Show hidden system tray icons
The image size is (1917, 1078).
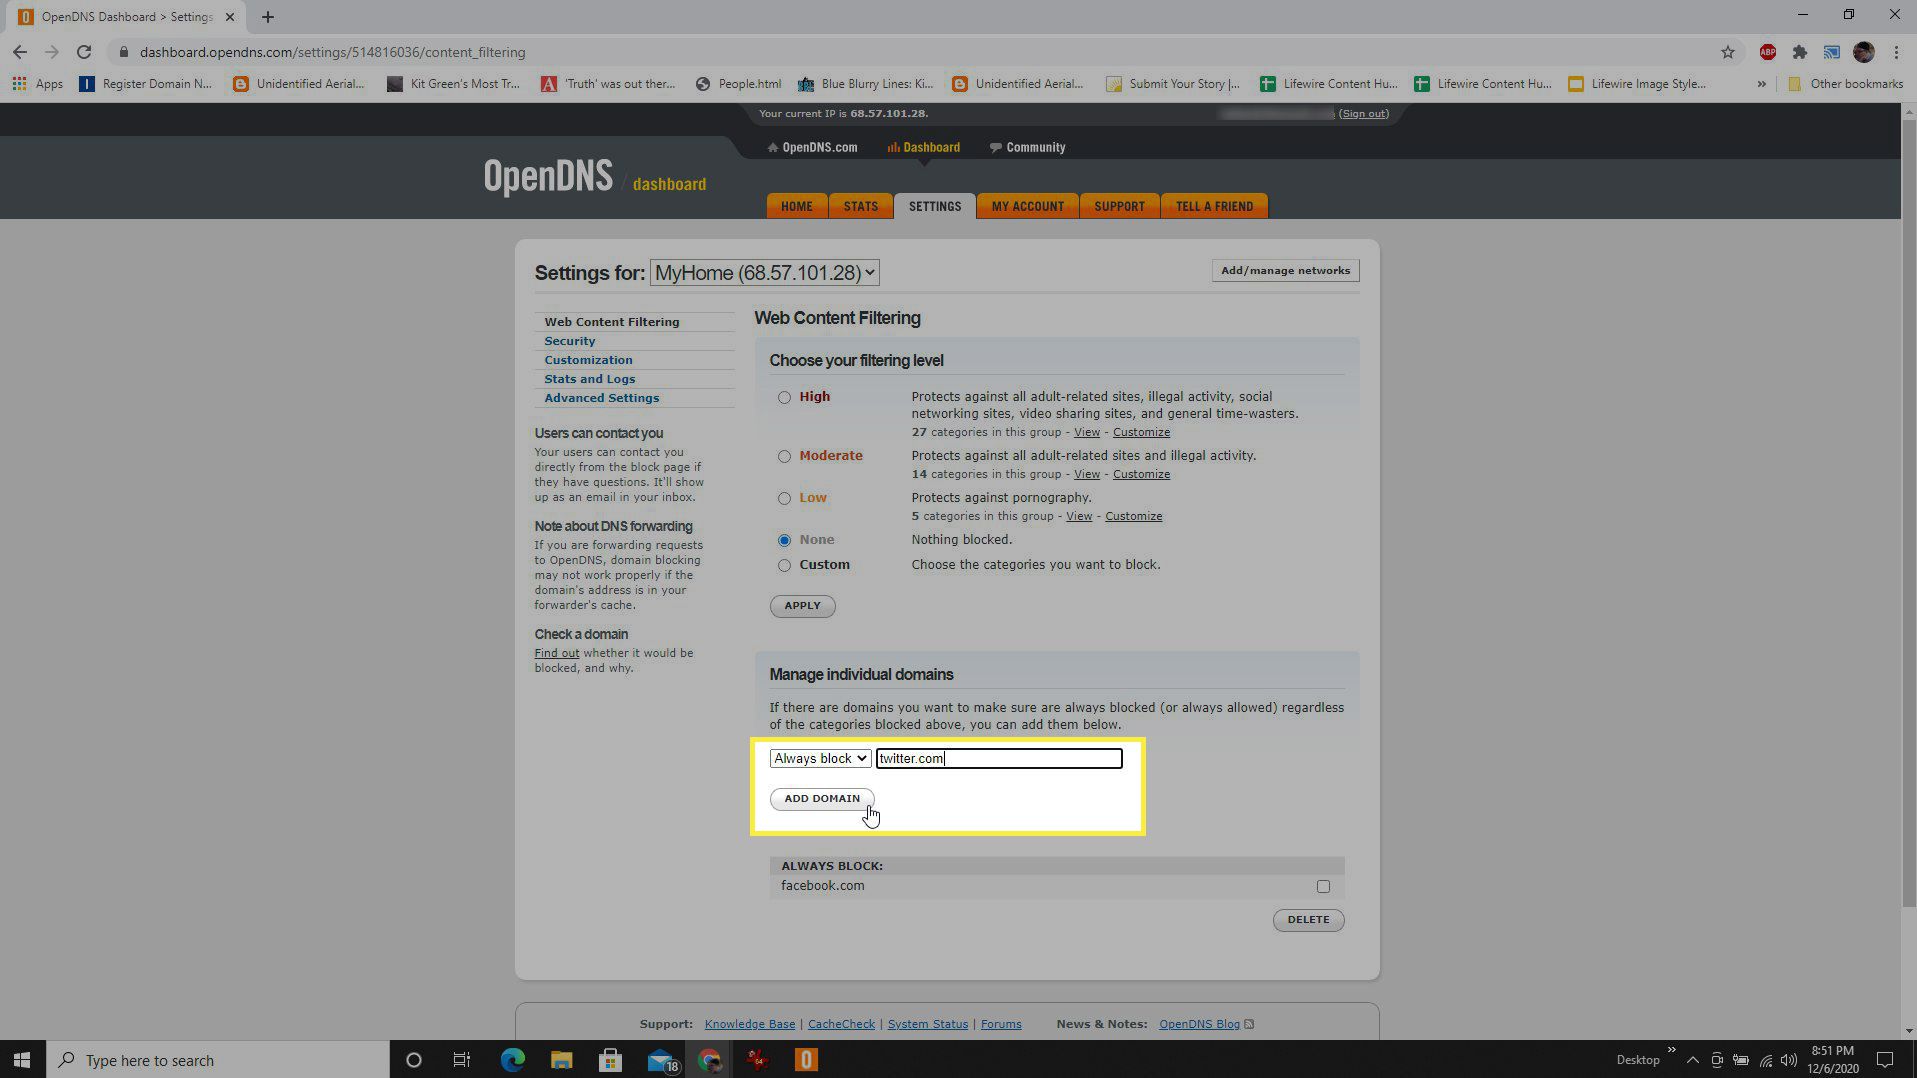(1692, 1060)
